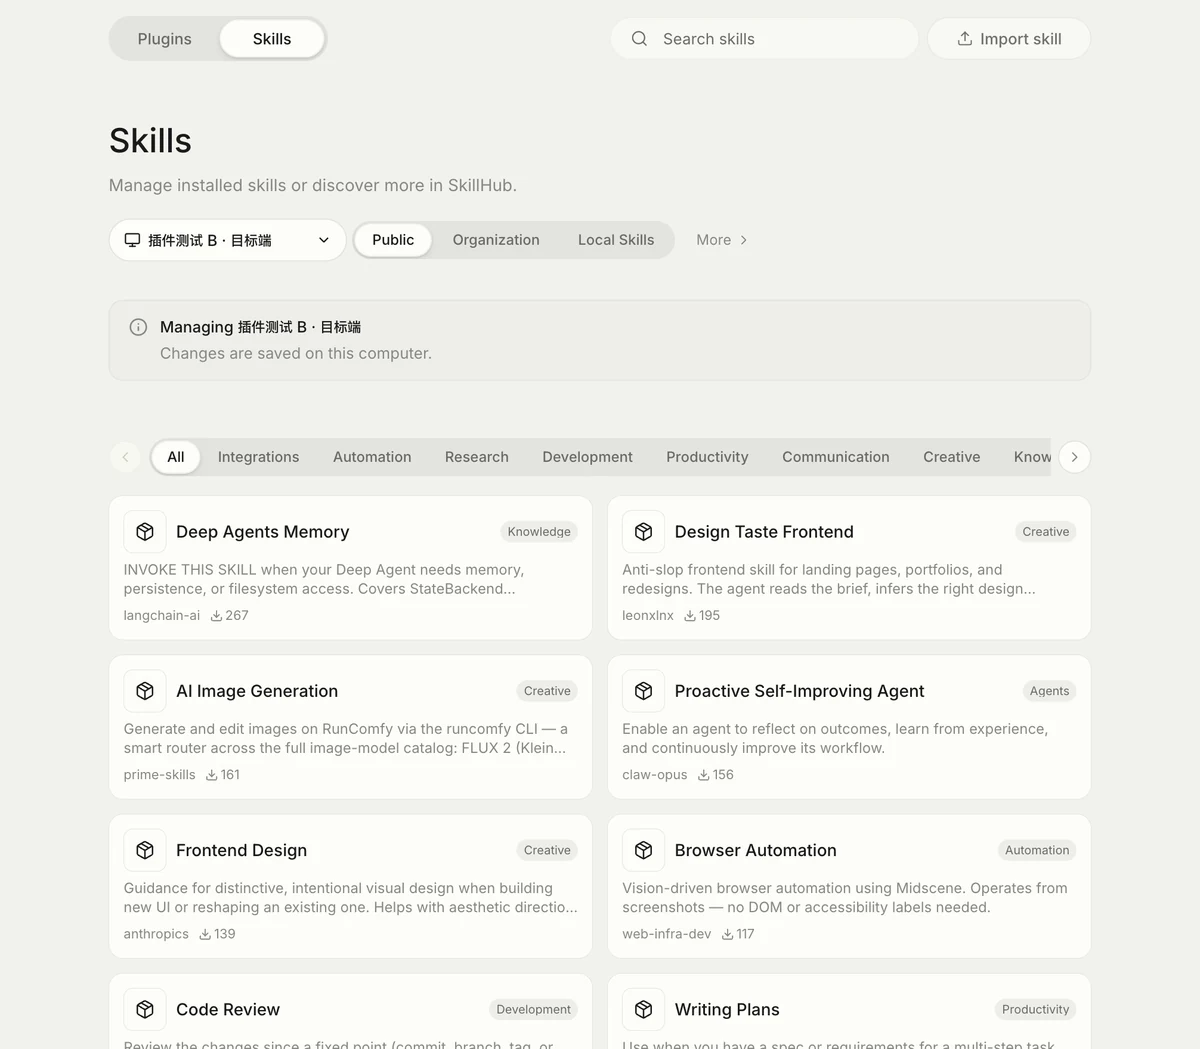Click the Proactive Self-Improving Agent package icon

(644, 691)
